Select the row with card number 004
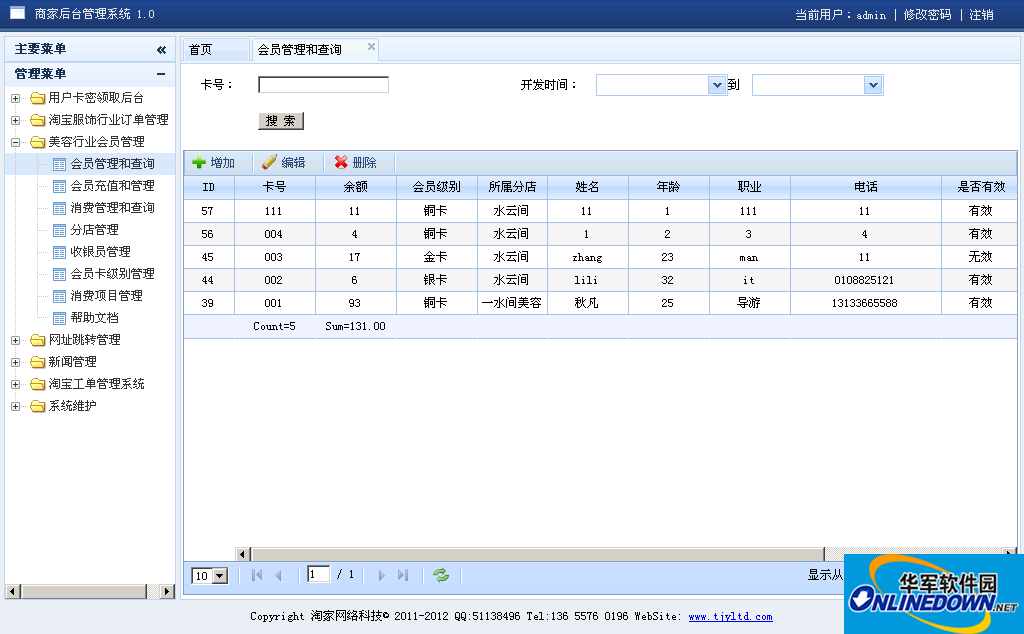The width and height of the screenshot is (1024, 634). 600,234
